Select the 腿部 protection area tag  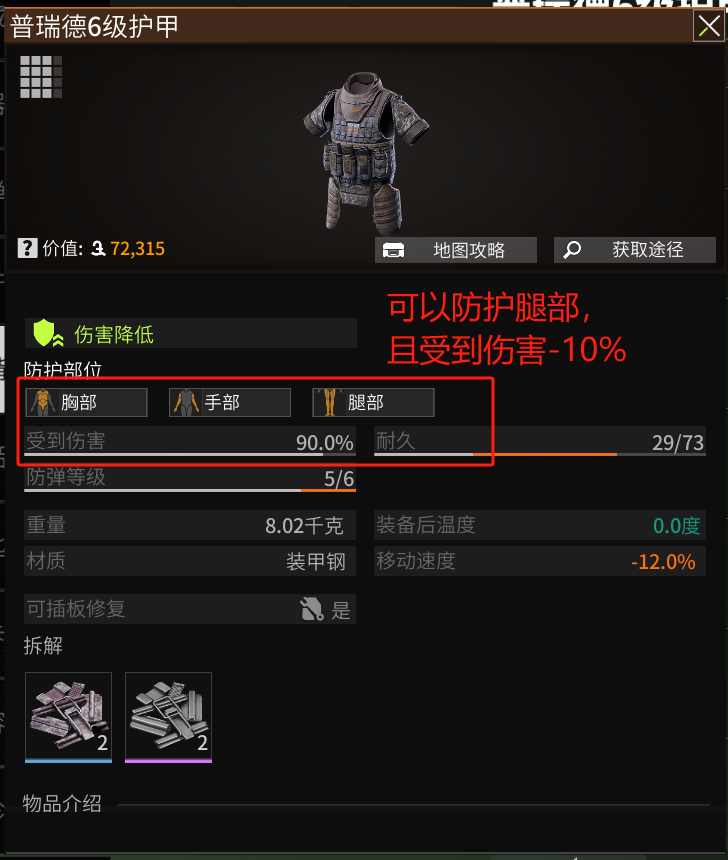(x=374, y=403)
